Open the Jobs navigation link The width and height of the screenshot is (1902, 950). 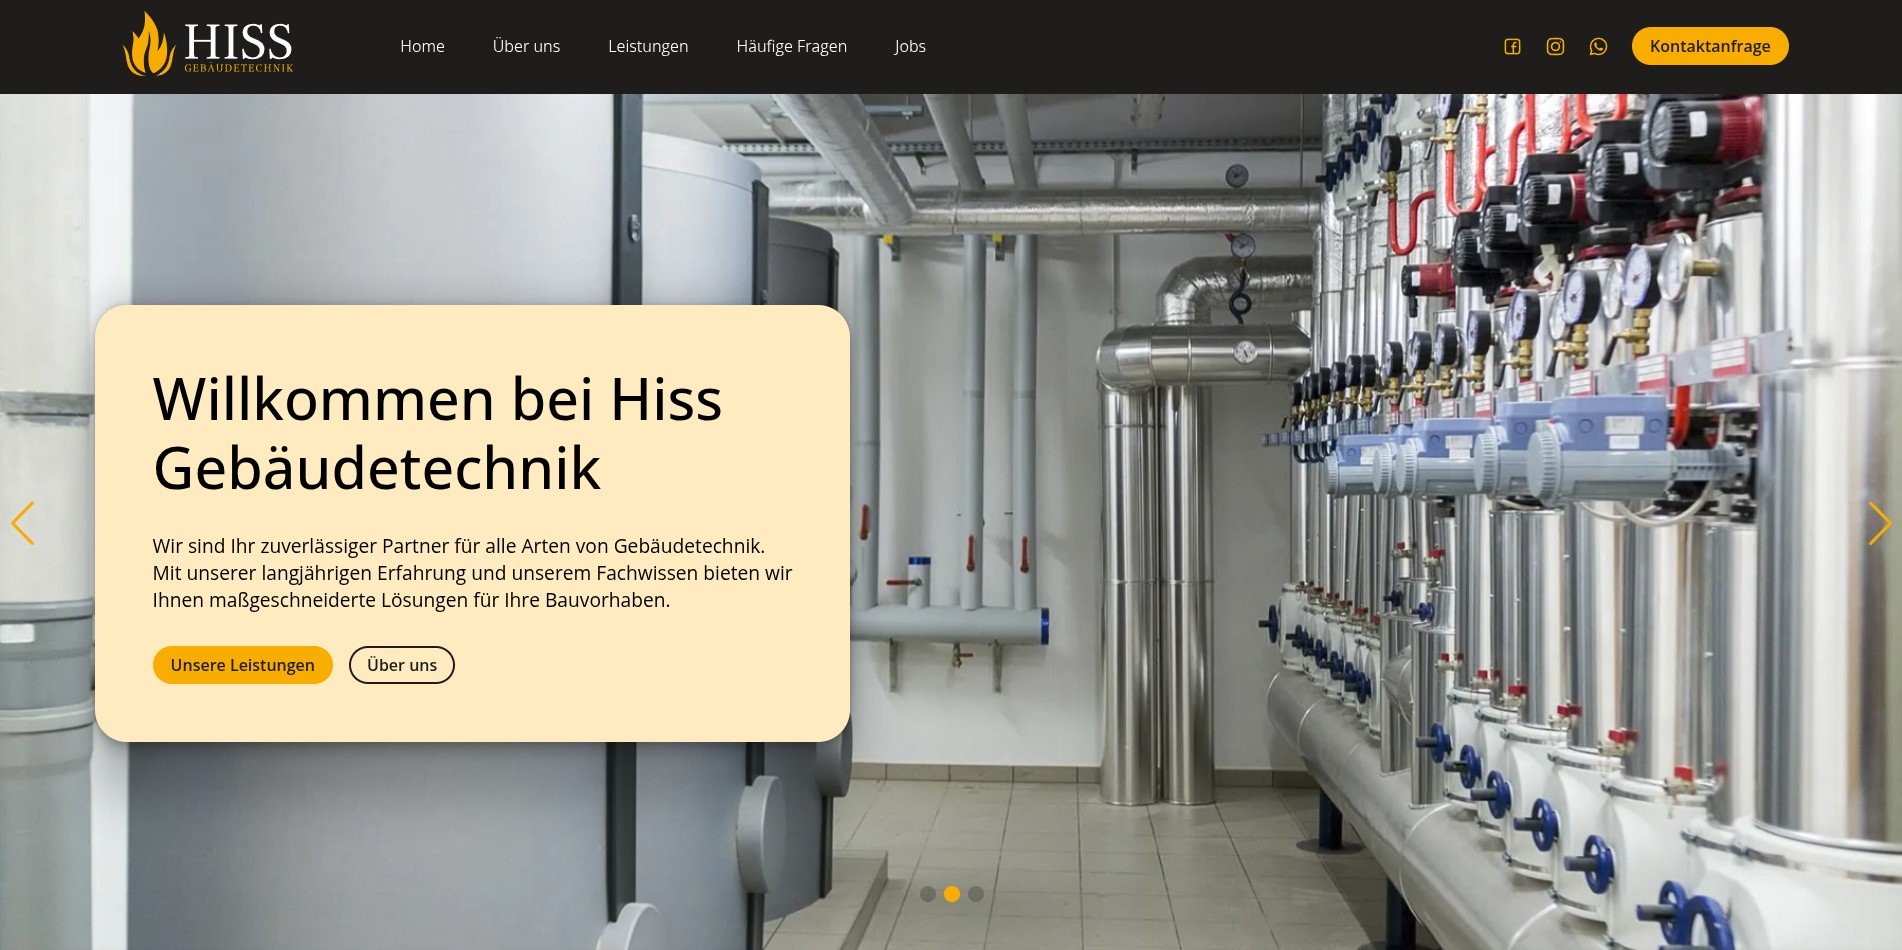910,46
